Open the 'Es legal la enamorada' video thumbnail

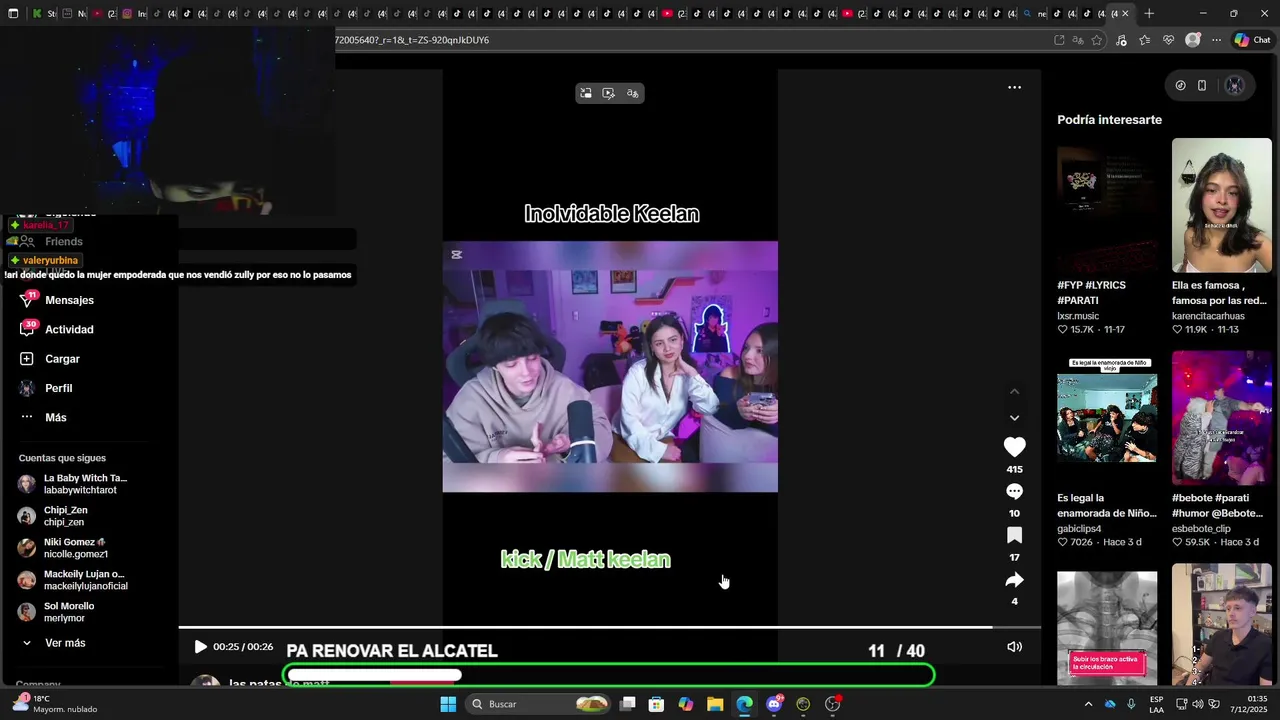click(1107, 418)
